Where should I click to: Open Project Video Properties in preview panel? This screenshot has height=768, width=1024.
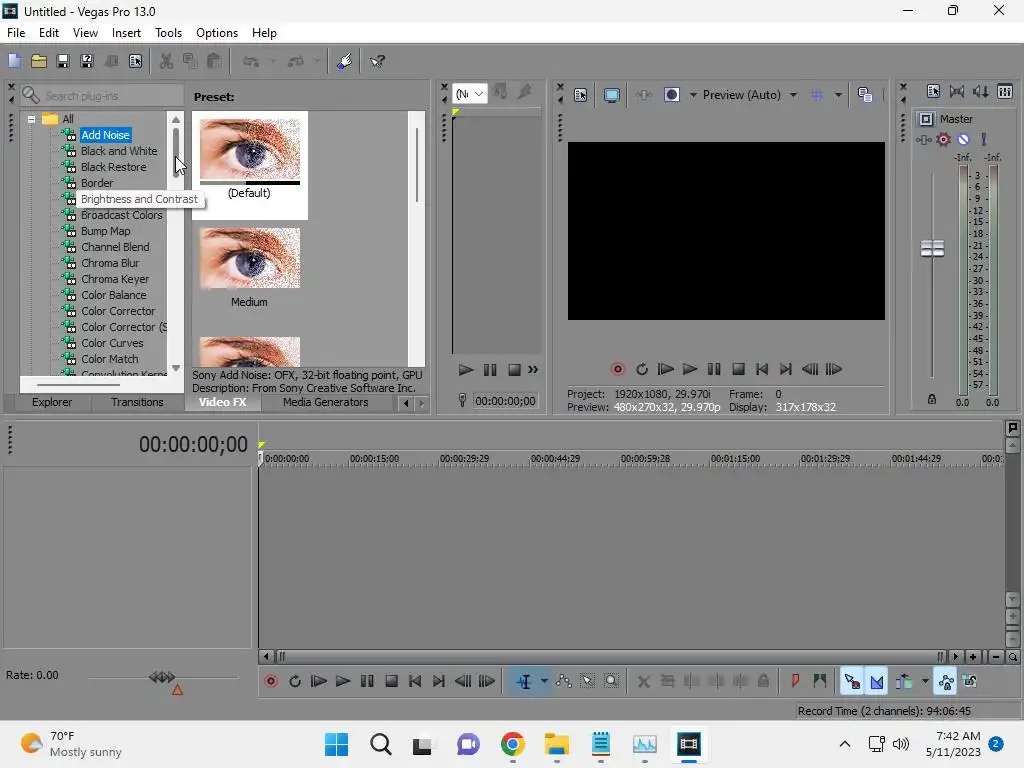click(581, 95)
